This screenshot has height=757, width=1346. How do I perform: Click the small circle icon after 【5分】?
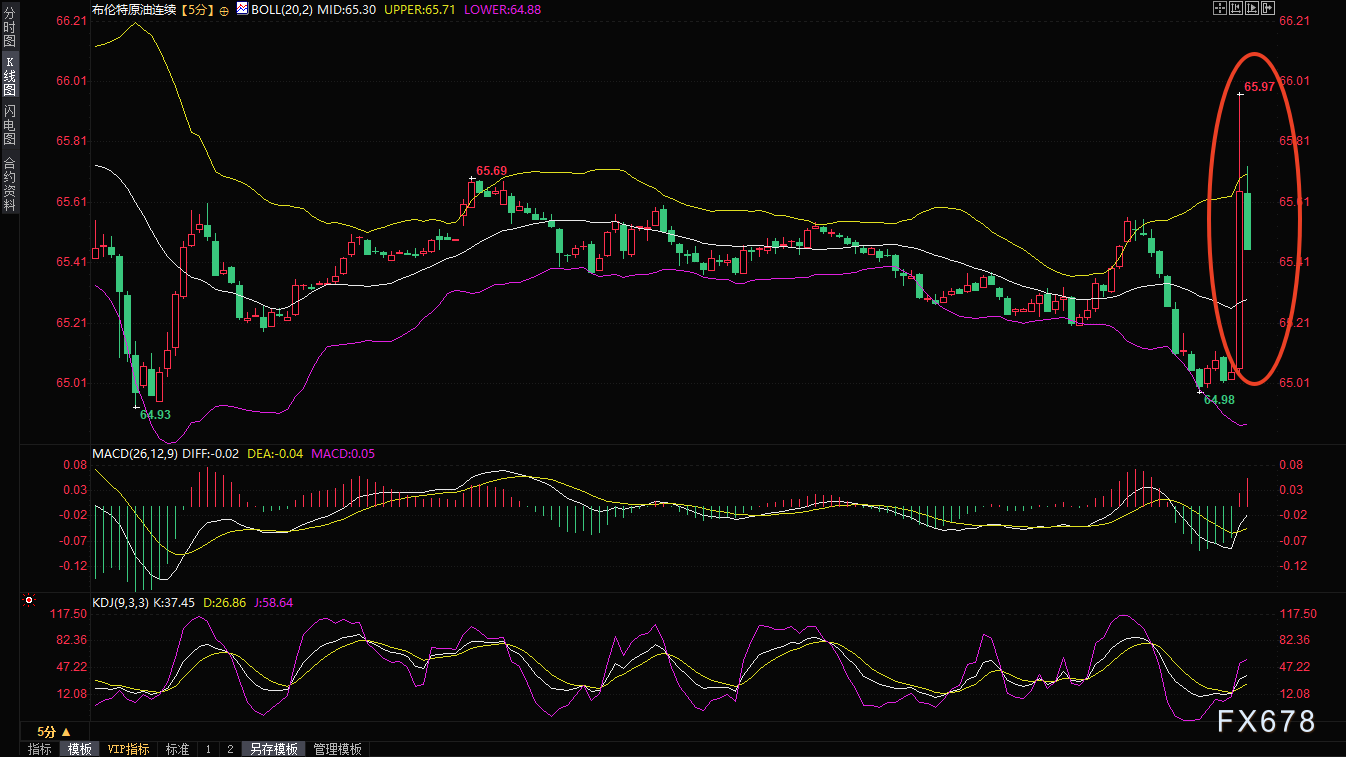(224, 9)
